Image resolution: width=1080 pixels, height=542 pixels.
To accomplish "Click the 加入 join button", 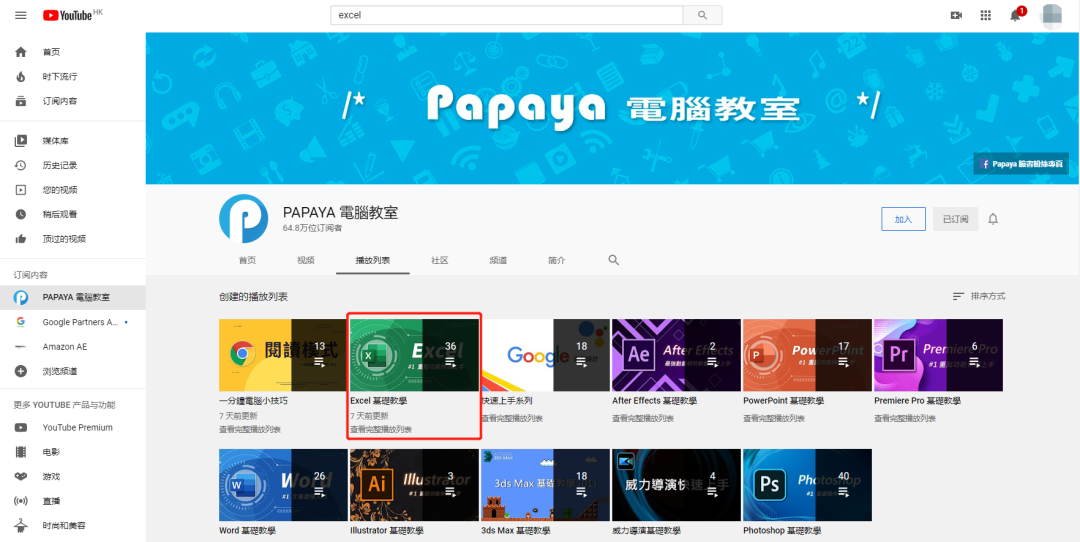I will coord(903,219).
